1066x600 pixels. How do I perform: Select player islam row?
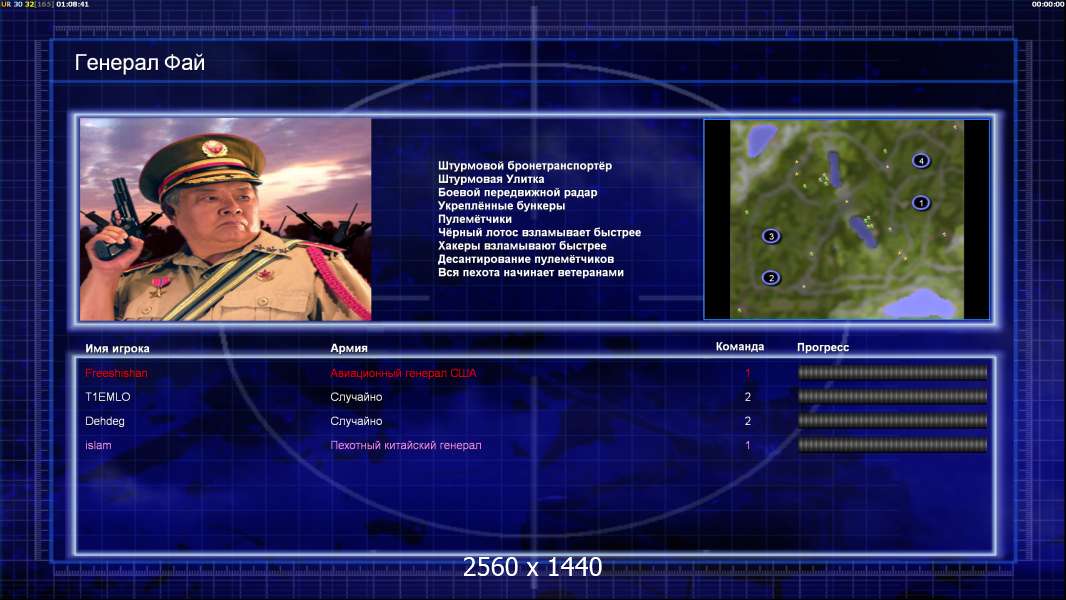coord(535,446)
